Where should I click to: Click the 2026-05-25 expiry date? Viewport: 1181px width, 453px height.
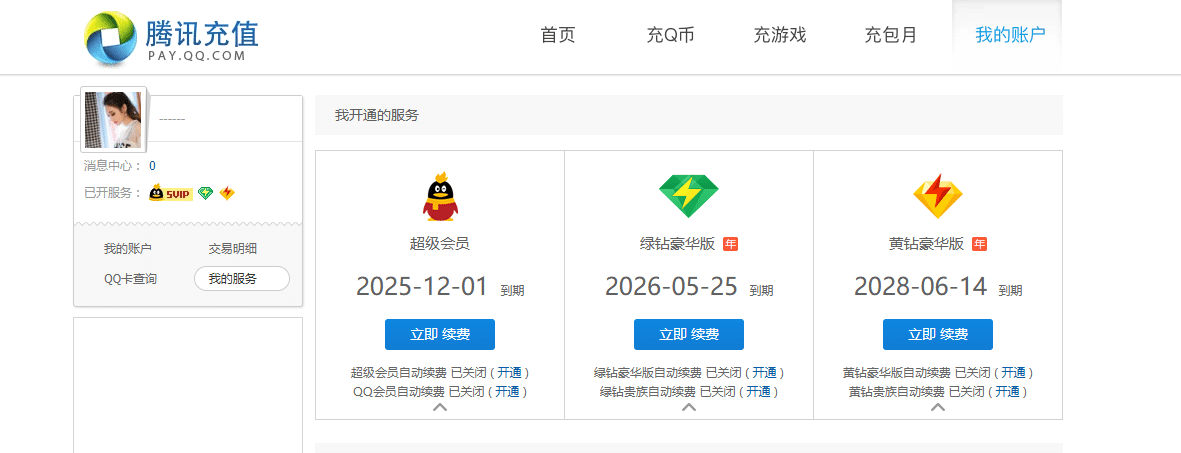tap(671, 286)
